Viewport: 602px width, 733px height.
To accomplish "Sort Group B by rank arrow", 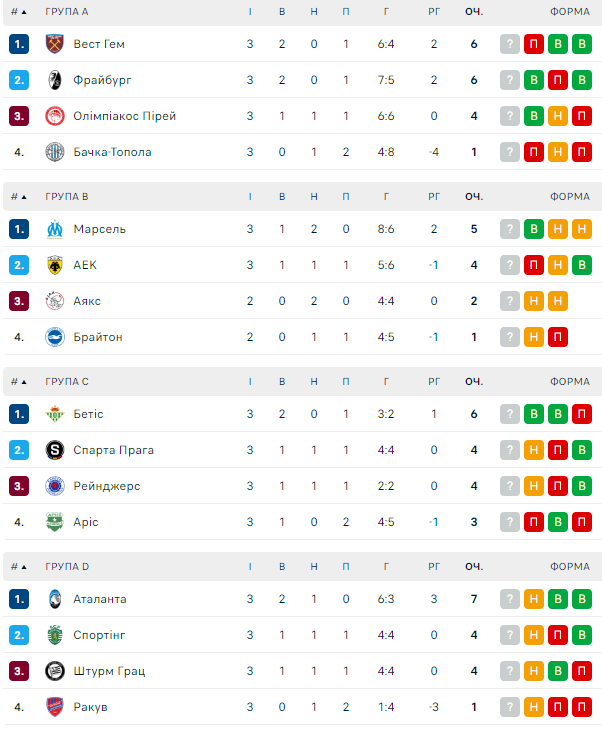I will pyautogui.click(x=24, y=197).
